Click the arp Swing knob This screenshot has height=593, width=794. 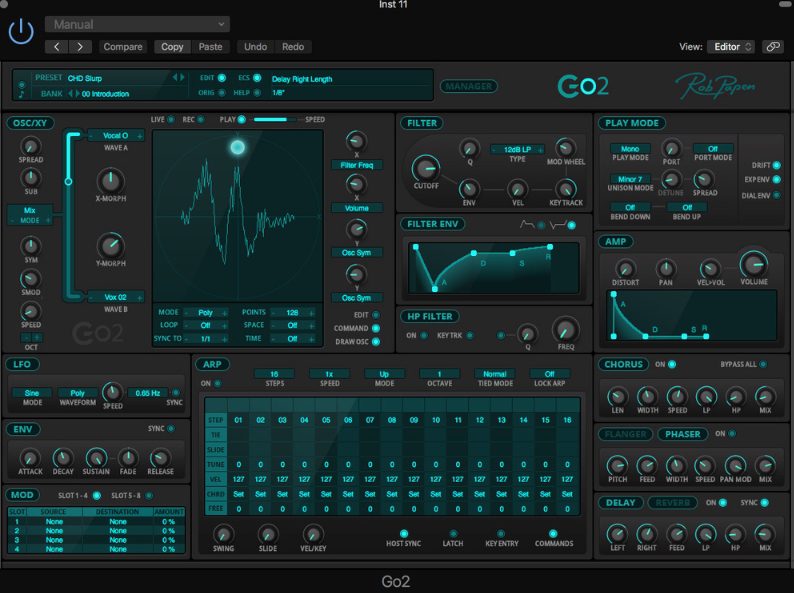(223, 534)
